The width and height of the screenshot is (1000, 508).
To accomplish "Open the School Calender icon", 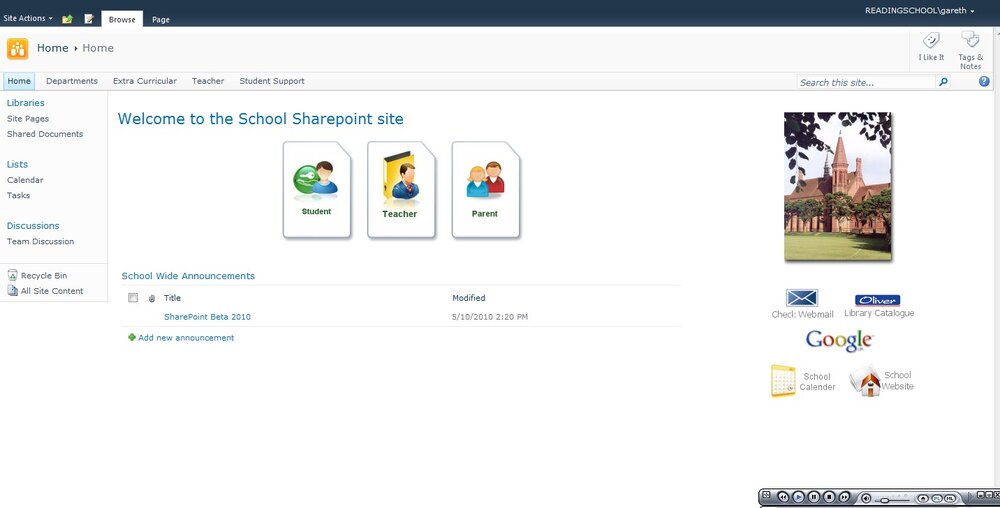I will point(783,381).
